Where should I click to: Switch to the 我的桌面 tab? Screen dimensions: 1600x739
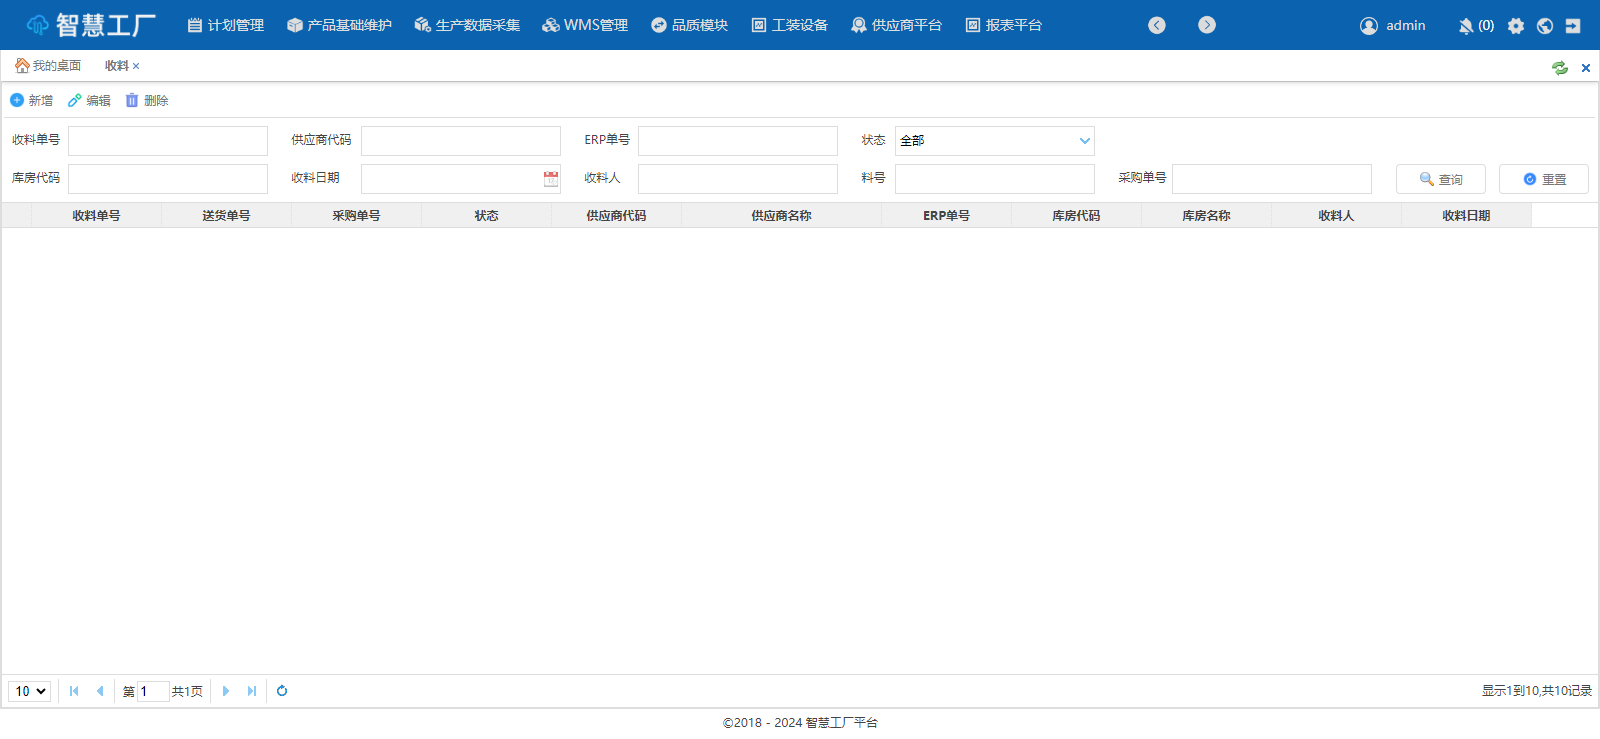click(x=48, y=66)
